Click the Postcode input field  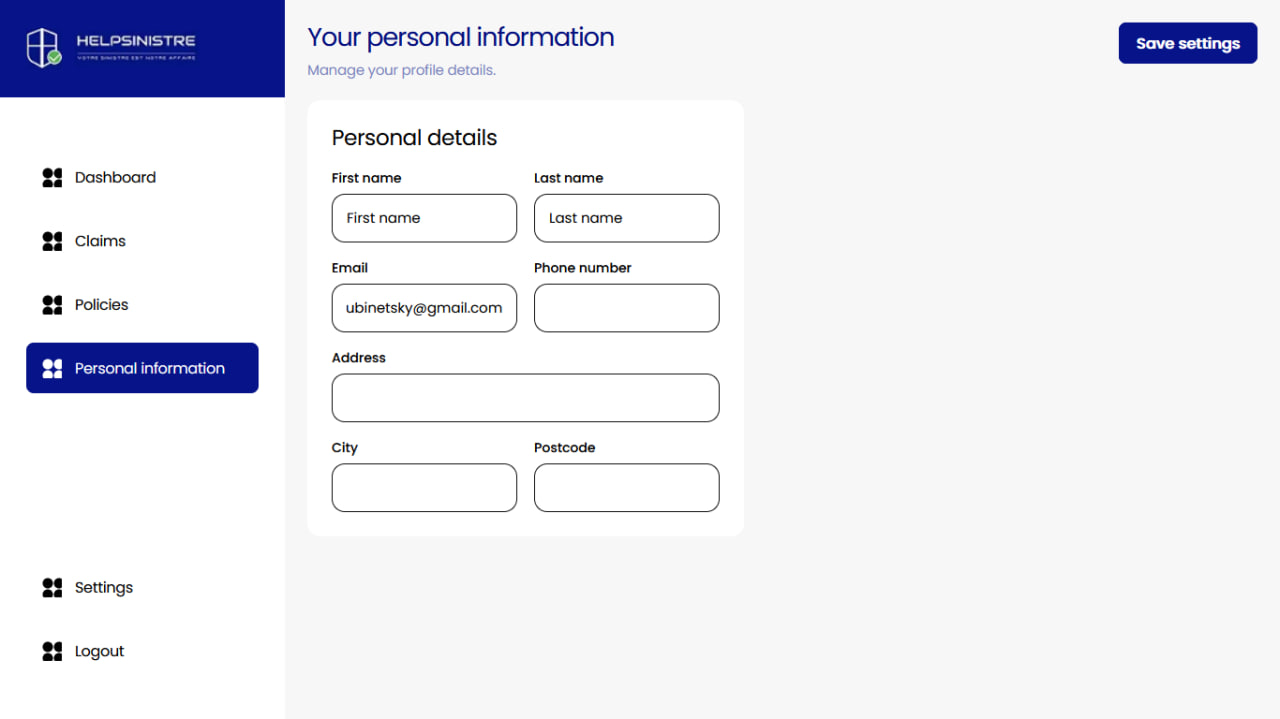[x=626, y=488]
